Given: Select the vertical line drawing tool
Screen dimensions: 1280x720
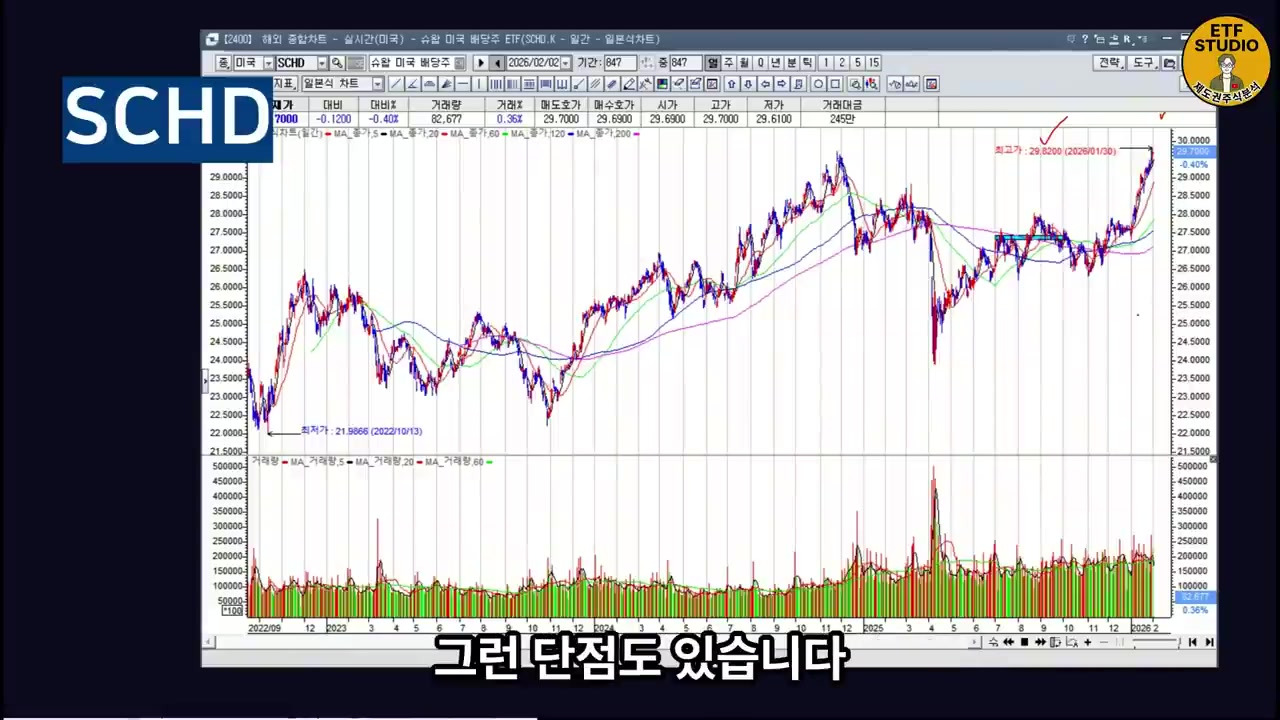Looking at the screenshot, I should (479, 84).
